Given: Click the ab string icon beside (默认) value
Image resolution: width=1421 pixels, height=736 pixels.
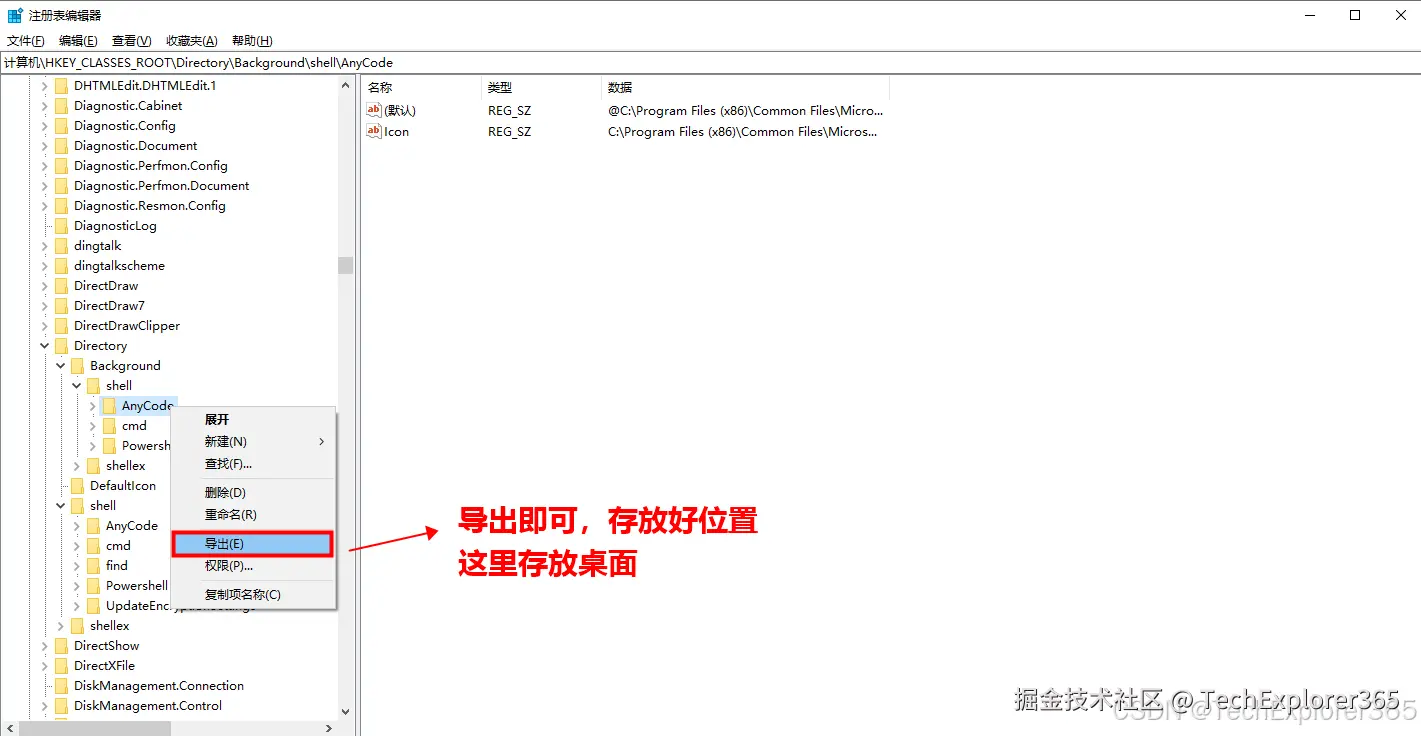Looking at the screenshot, I should [x=374, y=110].
